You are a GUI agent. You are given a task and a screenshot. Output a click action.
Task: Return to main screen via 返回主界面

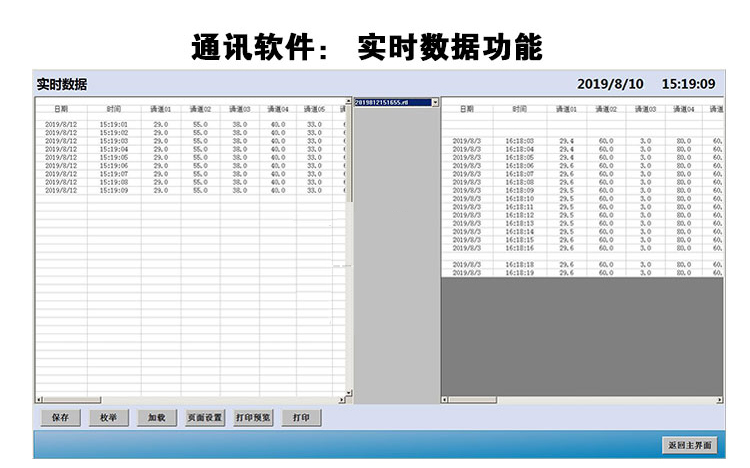click(x=690, y=445)
